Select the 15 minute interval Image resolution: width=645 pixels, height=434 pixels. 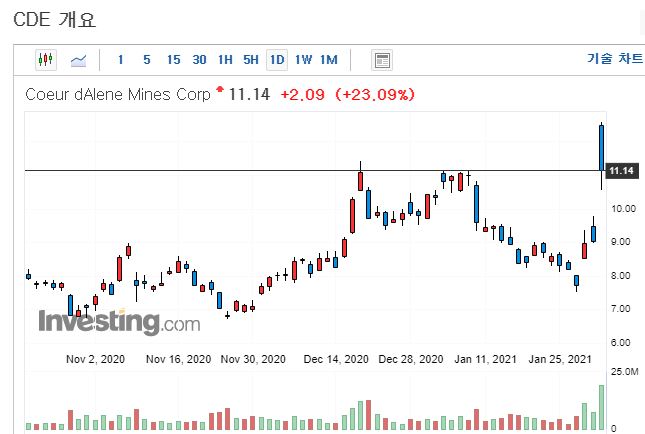click(x=174, y=60)
